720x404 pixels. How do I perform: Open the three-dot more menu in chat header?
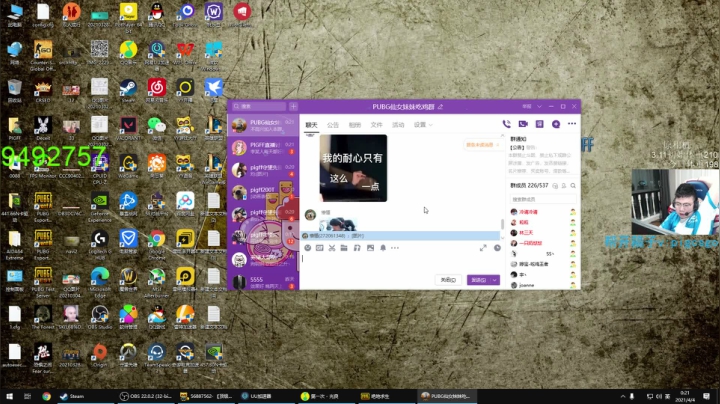(x=572, y=123)
